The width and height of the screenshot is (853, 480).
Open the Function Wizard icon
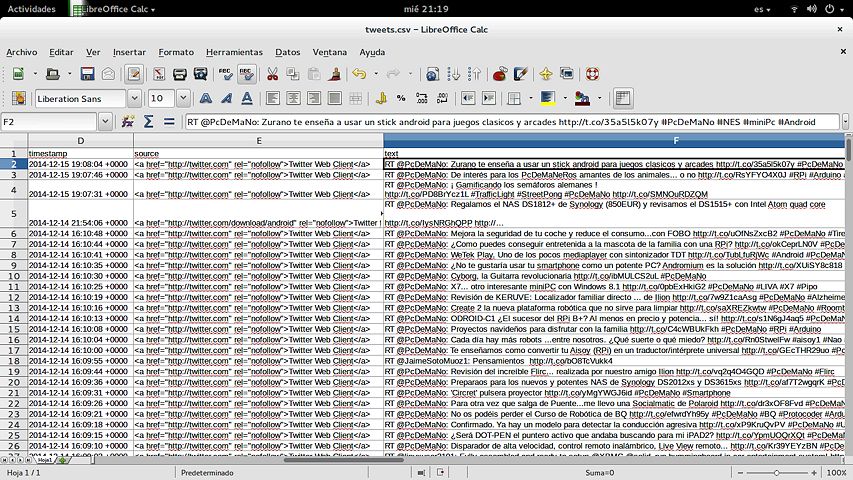point(128,122)
